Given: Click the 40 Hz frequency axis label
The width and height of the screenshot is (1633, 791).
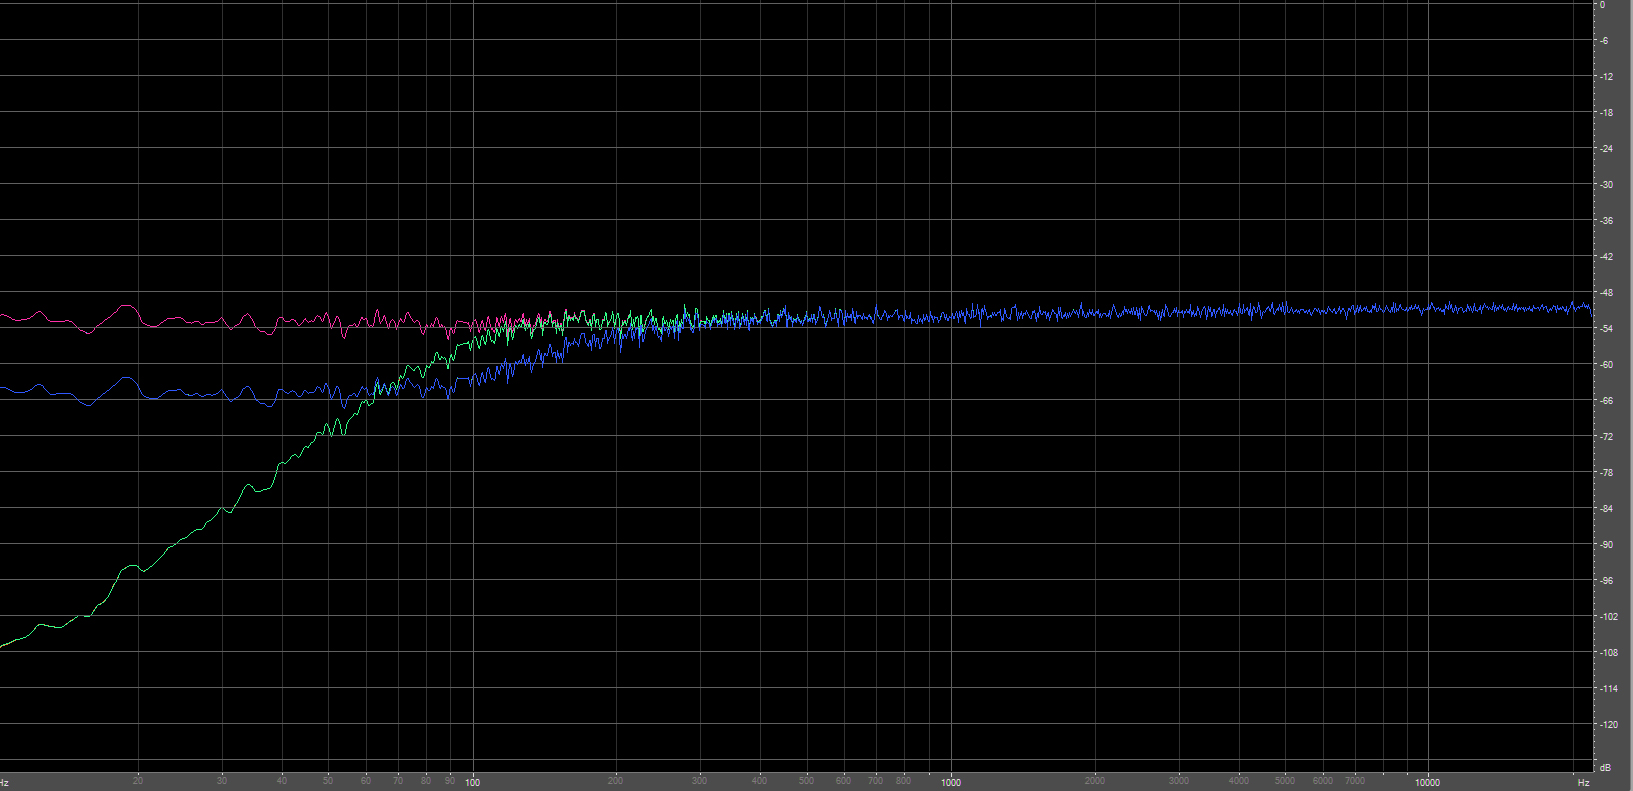Looking at the screenshot, I should [282, 781].
